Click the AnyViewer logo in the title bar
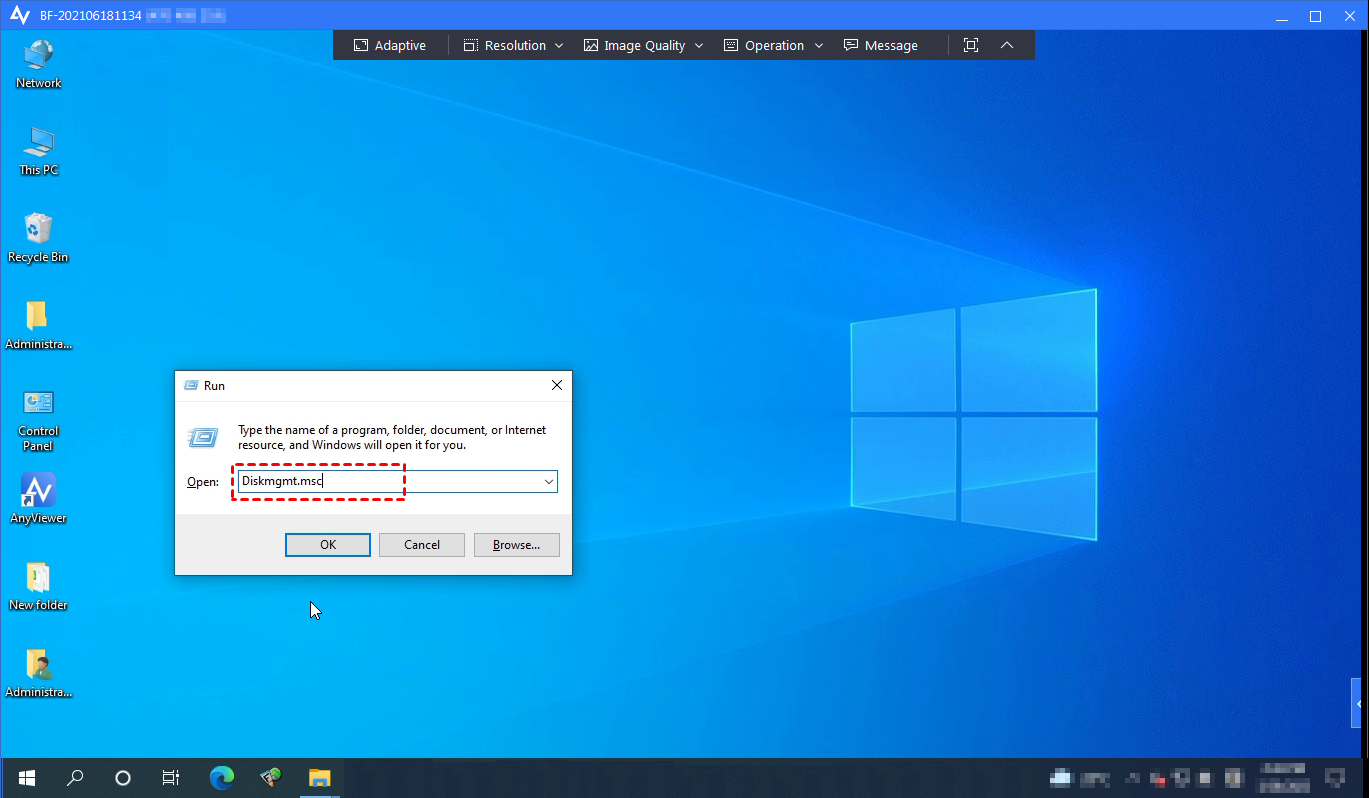Viewport: 1369px width, 798px height. click(19, 15)
